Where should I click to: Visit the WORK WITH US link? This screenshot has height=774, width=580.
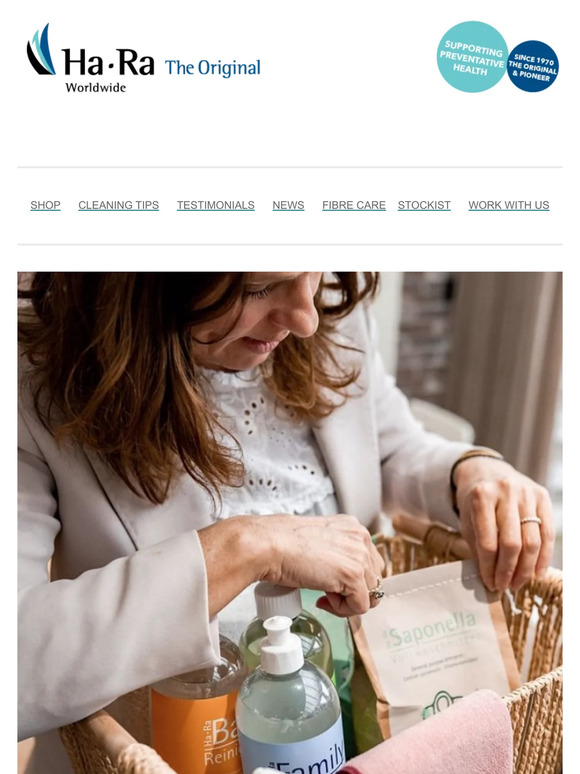pos(508,205)
